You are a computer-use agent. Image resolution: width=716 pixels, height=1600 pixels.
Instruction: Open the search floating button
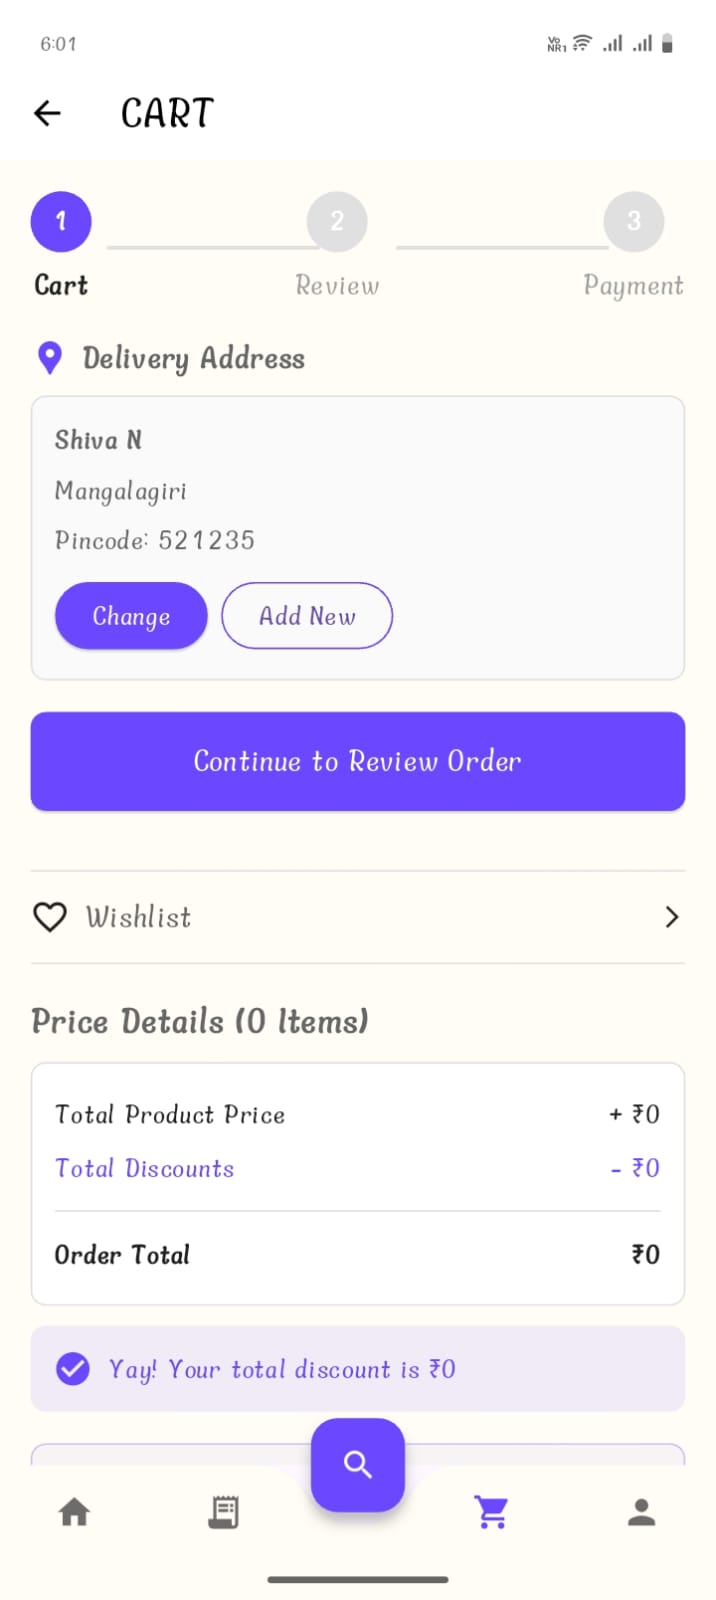pyautogui.click(x=358, y=1465)
